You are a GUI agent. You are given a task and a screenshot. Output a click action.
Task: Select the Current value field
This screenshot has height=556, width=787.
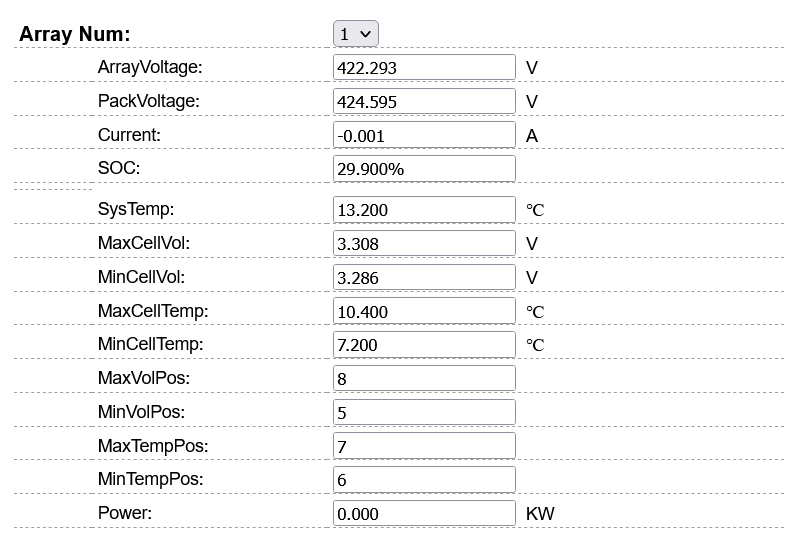pyautogui.click(x=424, y=136)
